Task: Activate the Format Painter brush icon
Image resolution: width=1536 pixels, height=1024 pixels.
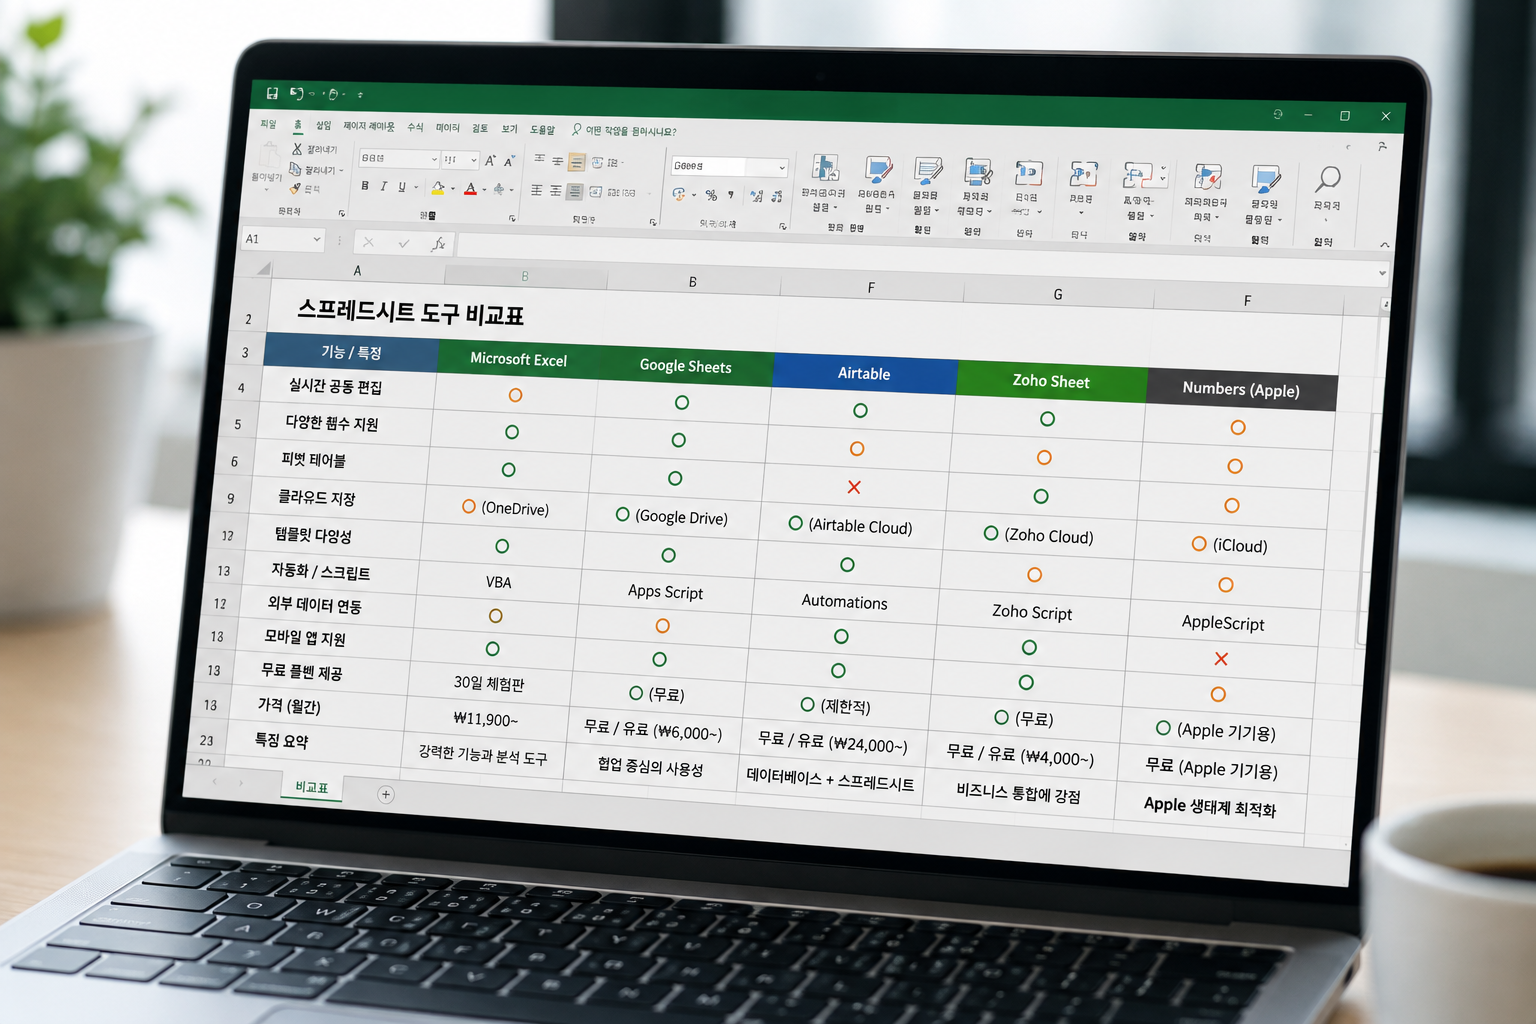Action: pyautogui.click(x=295, y=188)
